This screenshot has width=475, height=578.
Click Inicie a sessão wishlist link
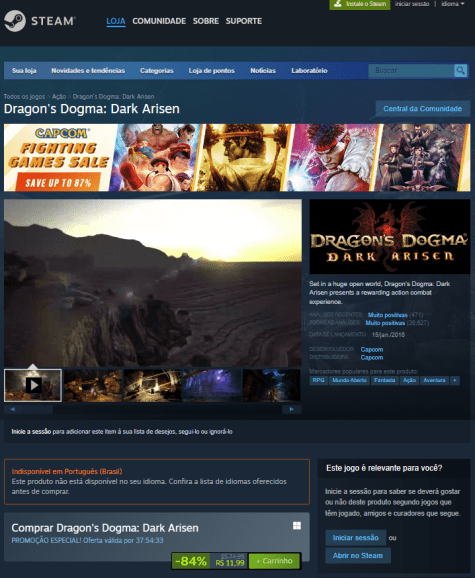[31, 432]
